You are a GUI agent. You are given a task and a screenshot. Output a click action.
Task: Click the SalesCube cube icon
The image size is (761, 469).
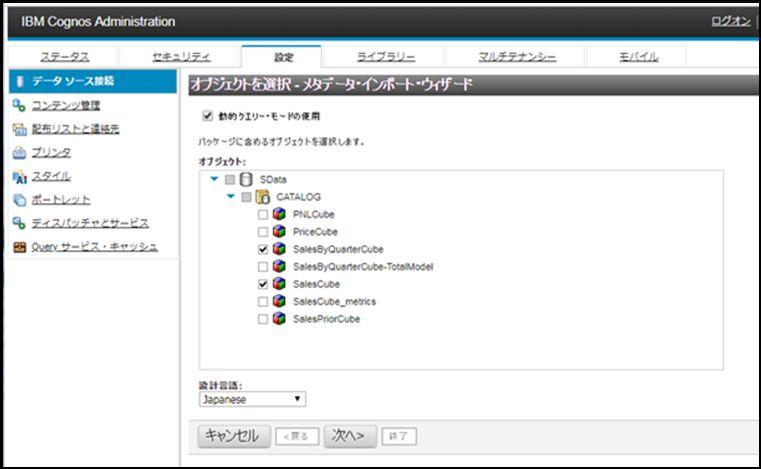(x=279, y=284)
